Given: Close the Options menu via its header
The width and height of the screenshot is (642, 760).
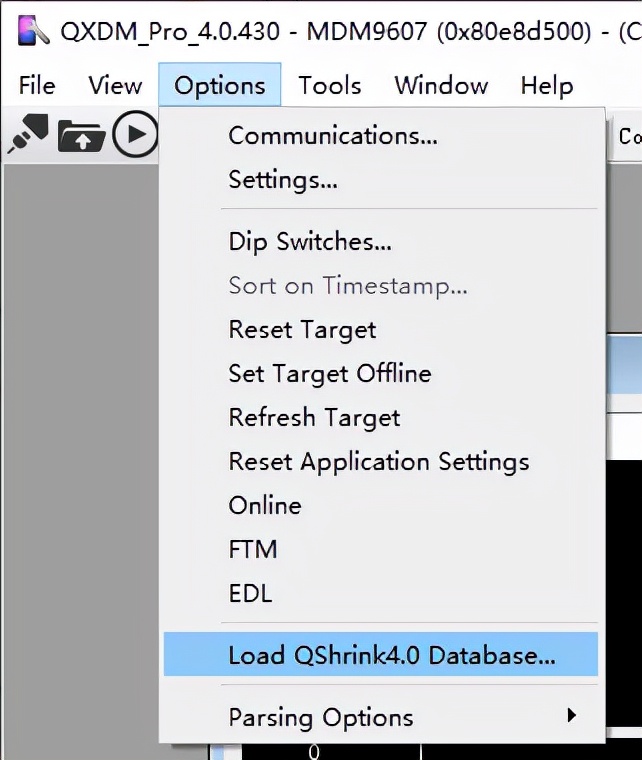Looking at the screenshot, I should pyautogui.click(x=219, y=85).
